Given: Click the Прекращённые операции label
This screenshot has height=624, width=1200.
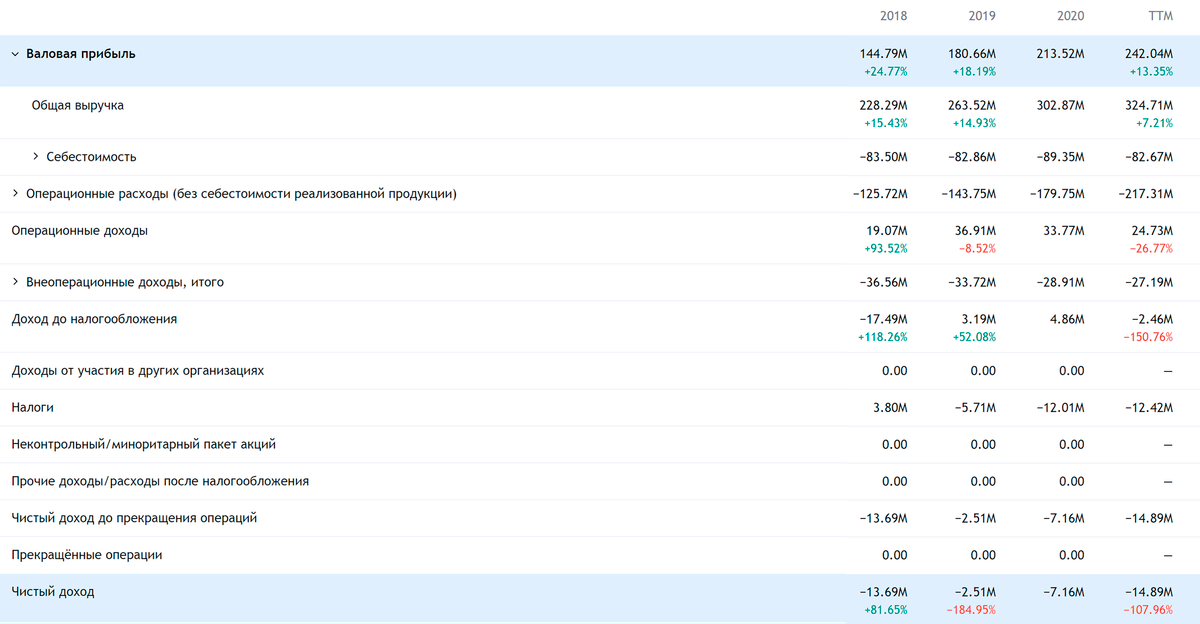Looking at the screenshot, I should [86, 555].
